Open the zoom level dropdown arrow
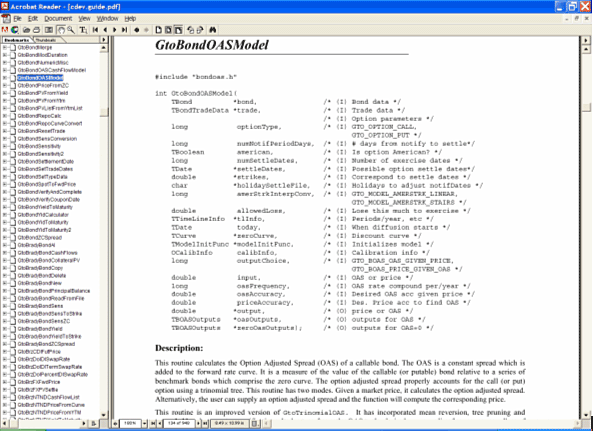The image size is (593, 431). point(144,424)
